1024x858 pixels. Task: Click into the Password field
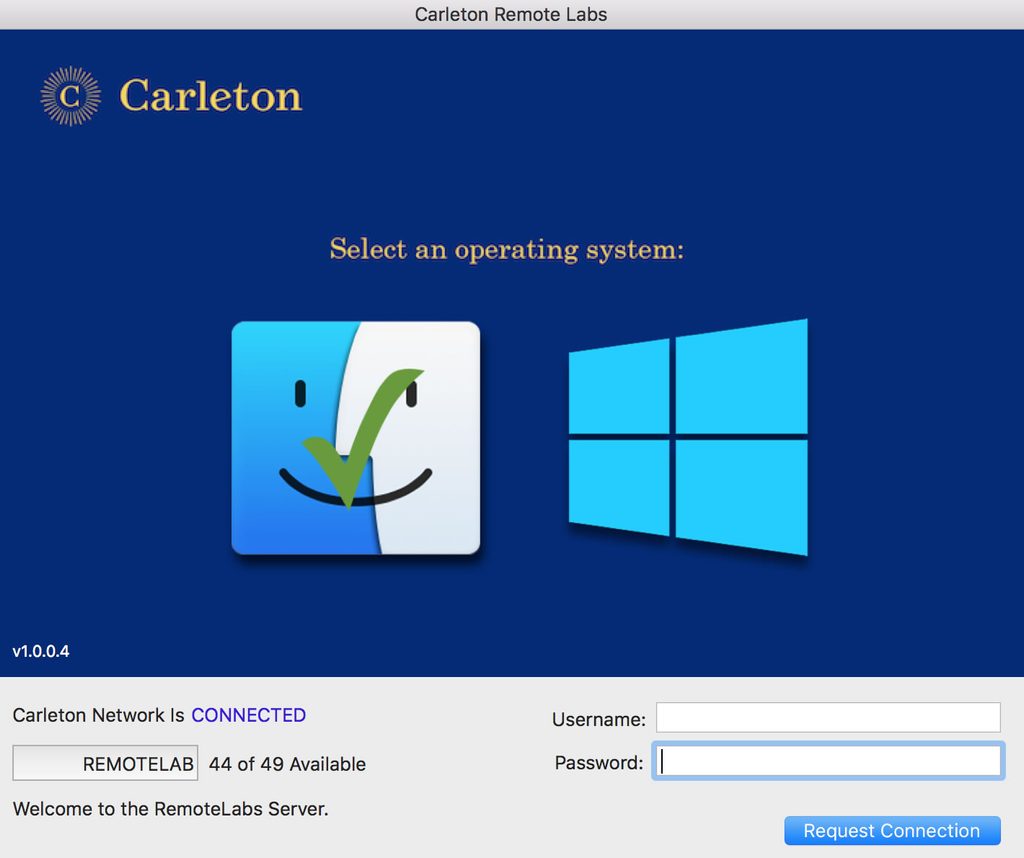(828, 761)
